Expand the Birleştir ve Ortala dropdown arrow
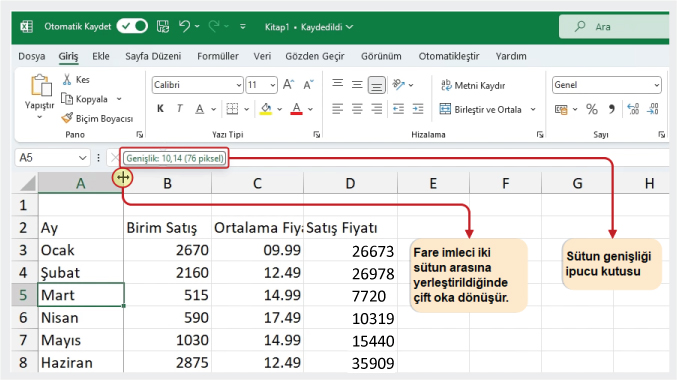The image size is (677, 380). point(533,109)
